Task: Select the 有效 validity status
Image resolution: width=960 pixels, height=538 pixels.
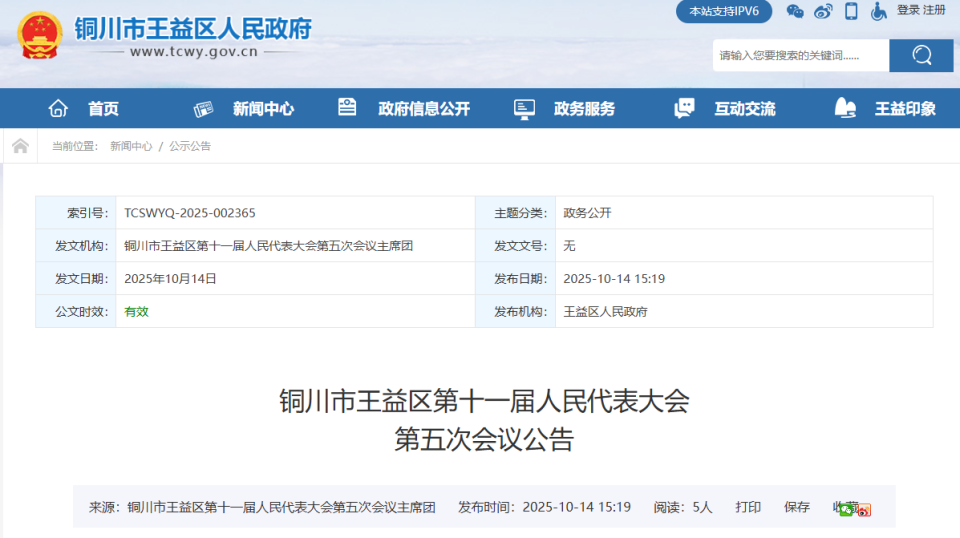Action: (137, 312)
